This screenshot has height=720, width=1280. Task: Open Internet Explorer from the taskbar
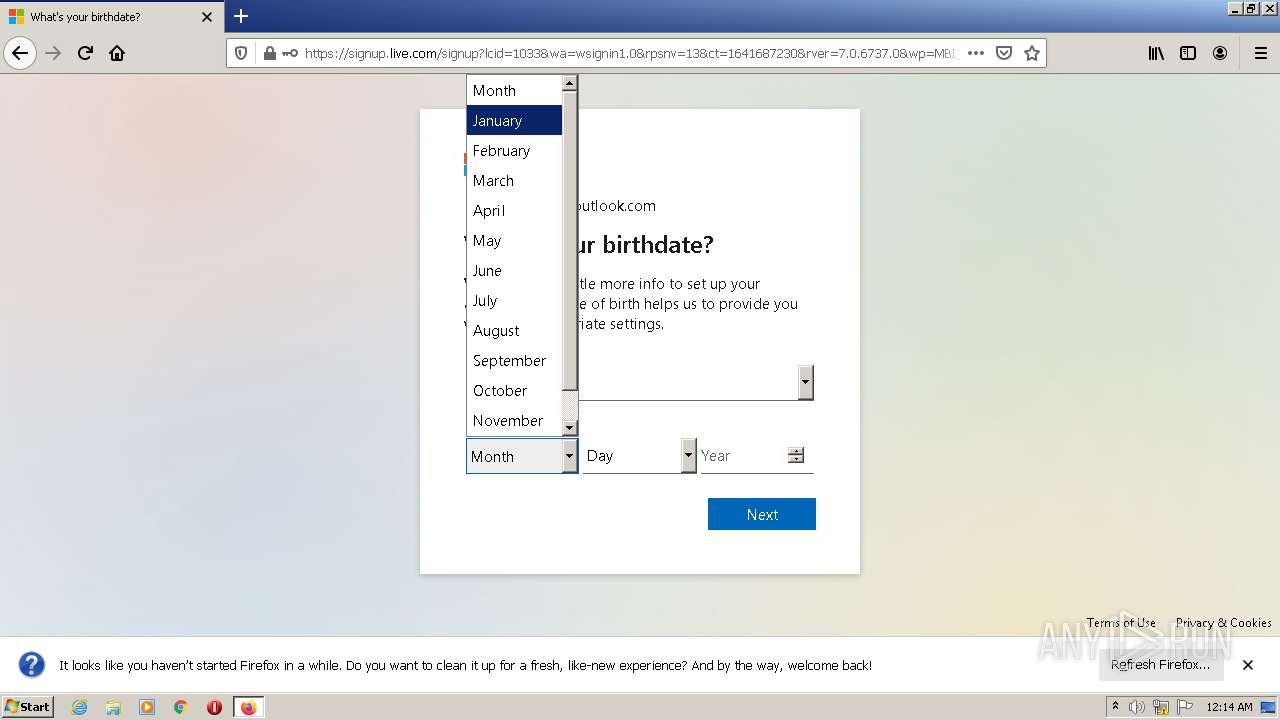click(79, 707)
